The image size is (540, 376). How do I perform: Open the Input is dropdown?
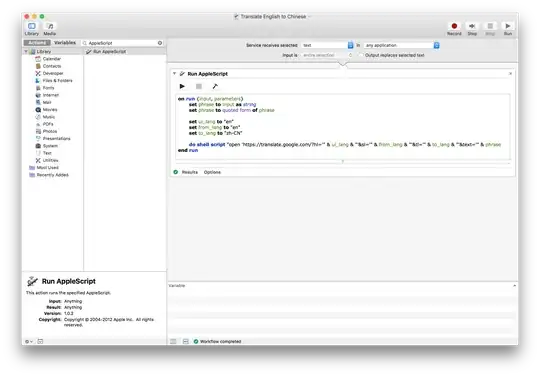tap(327, 55)
